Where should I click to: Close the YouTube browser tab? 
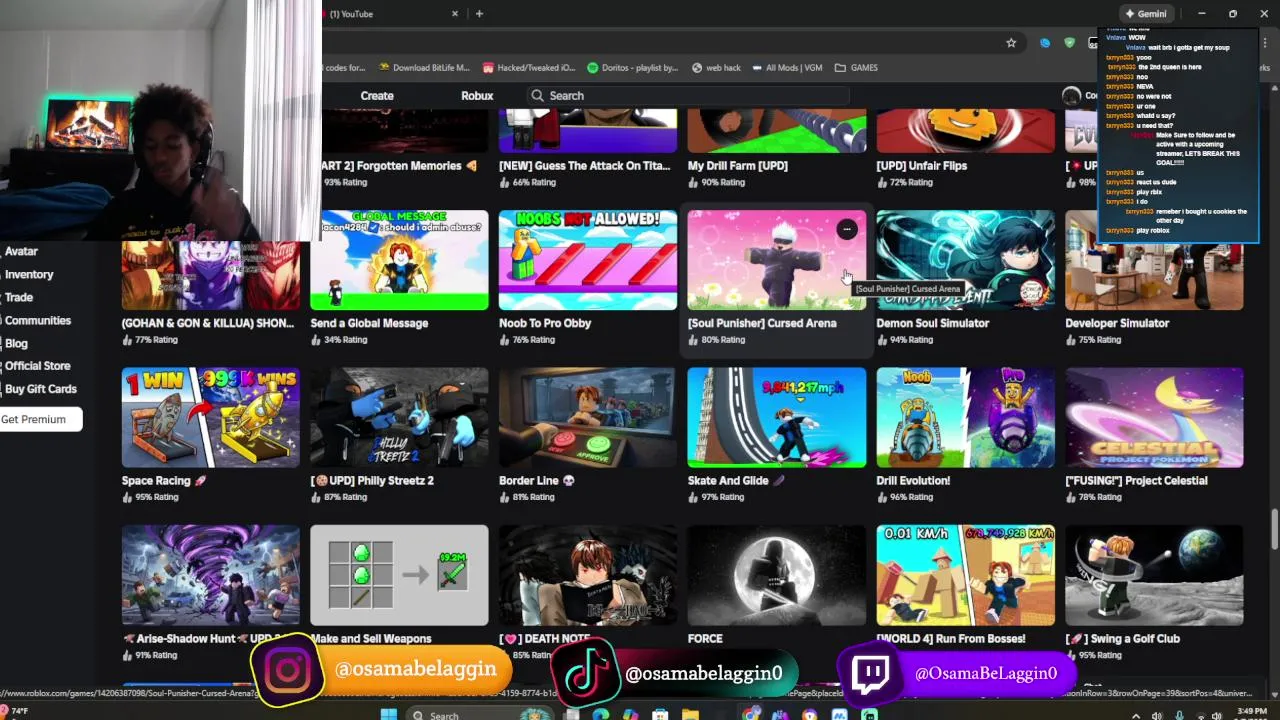(455, 14)
